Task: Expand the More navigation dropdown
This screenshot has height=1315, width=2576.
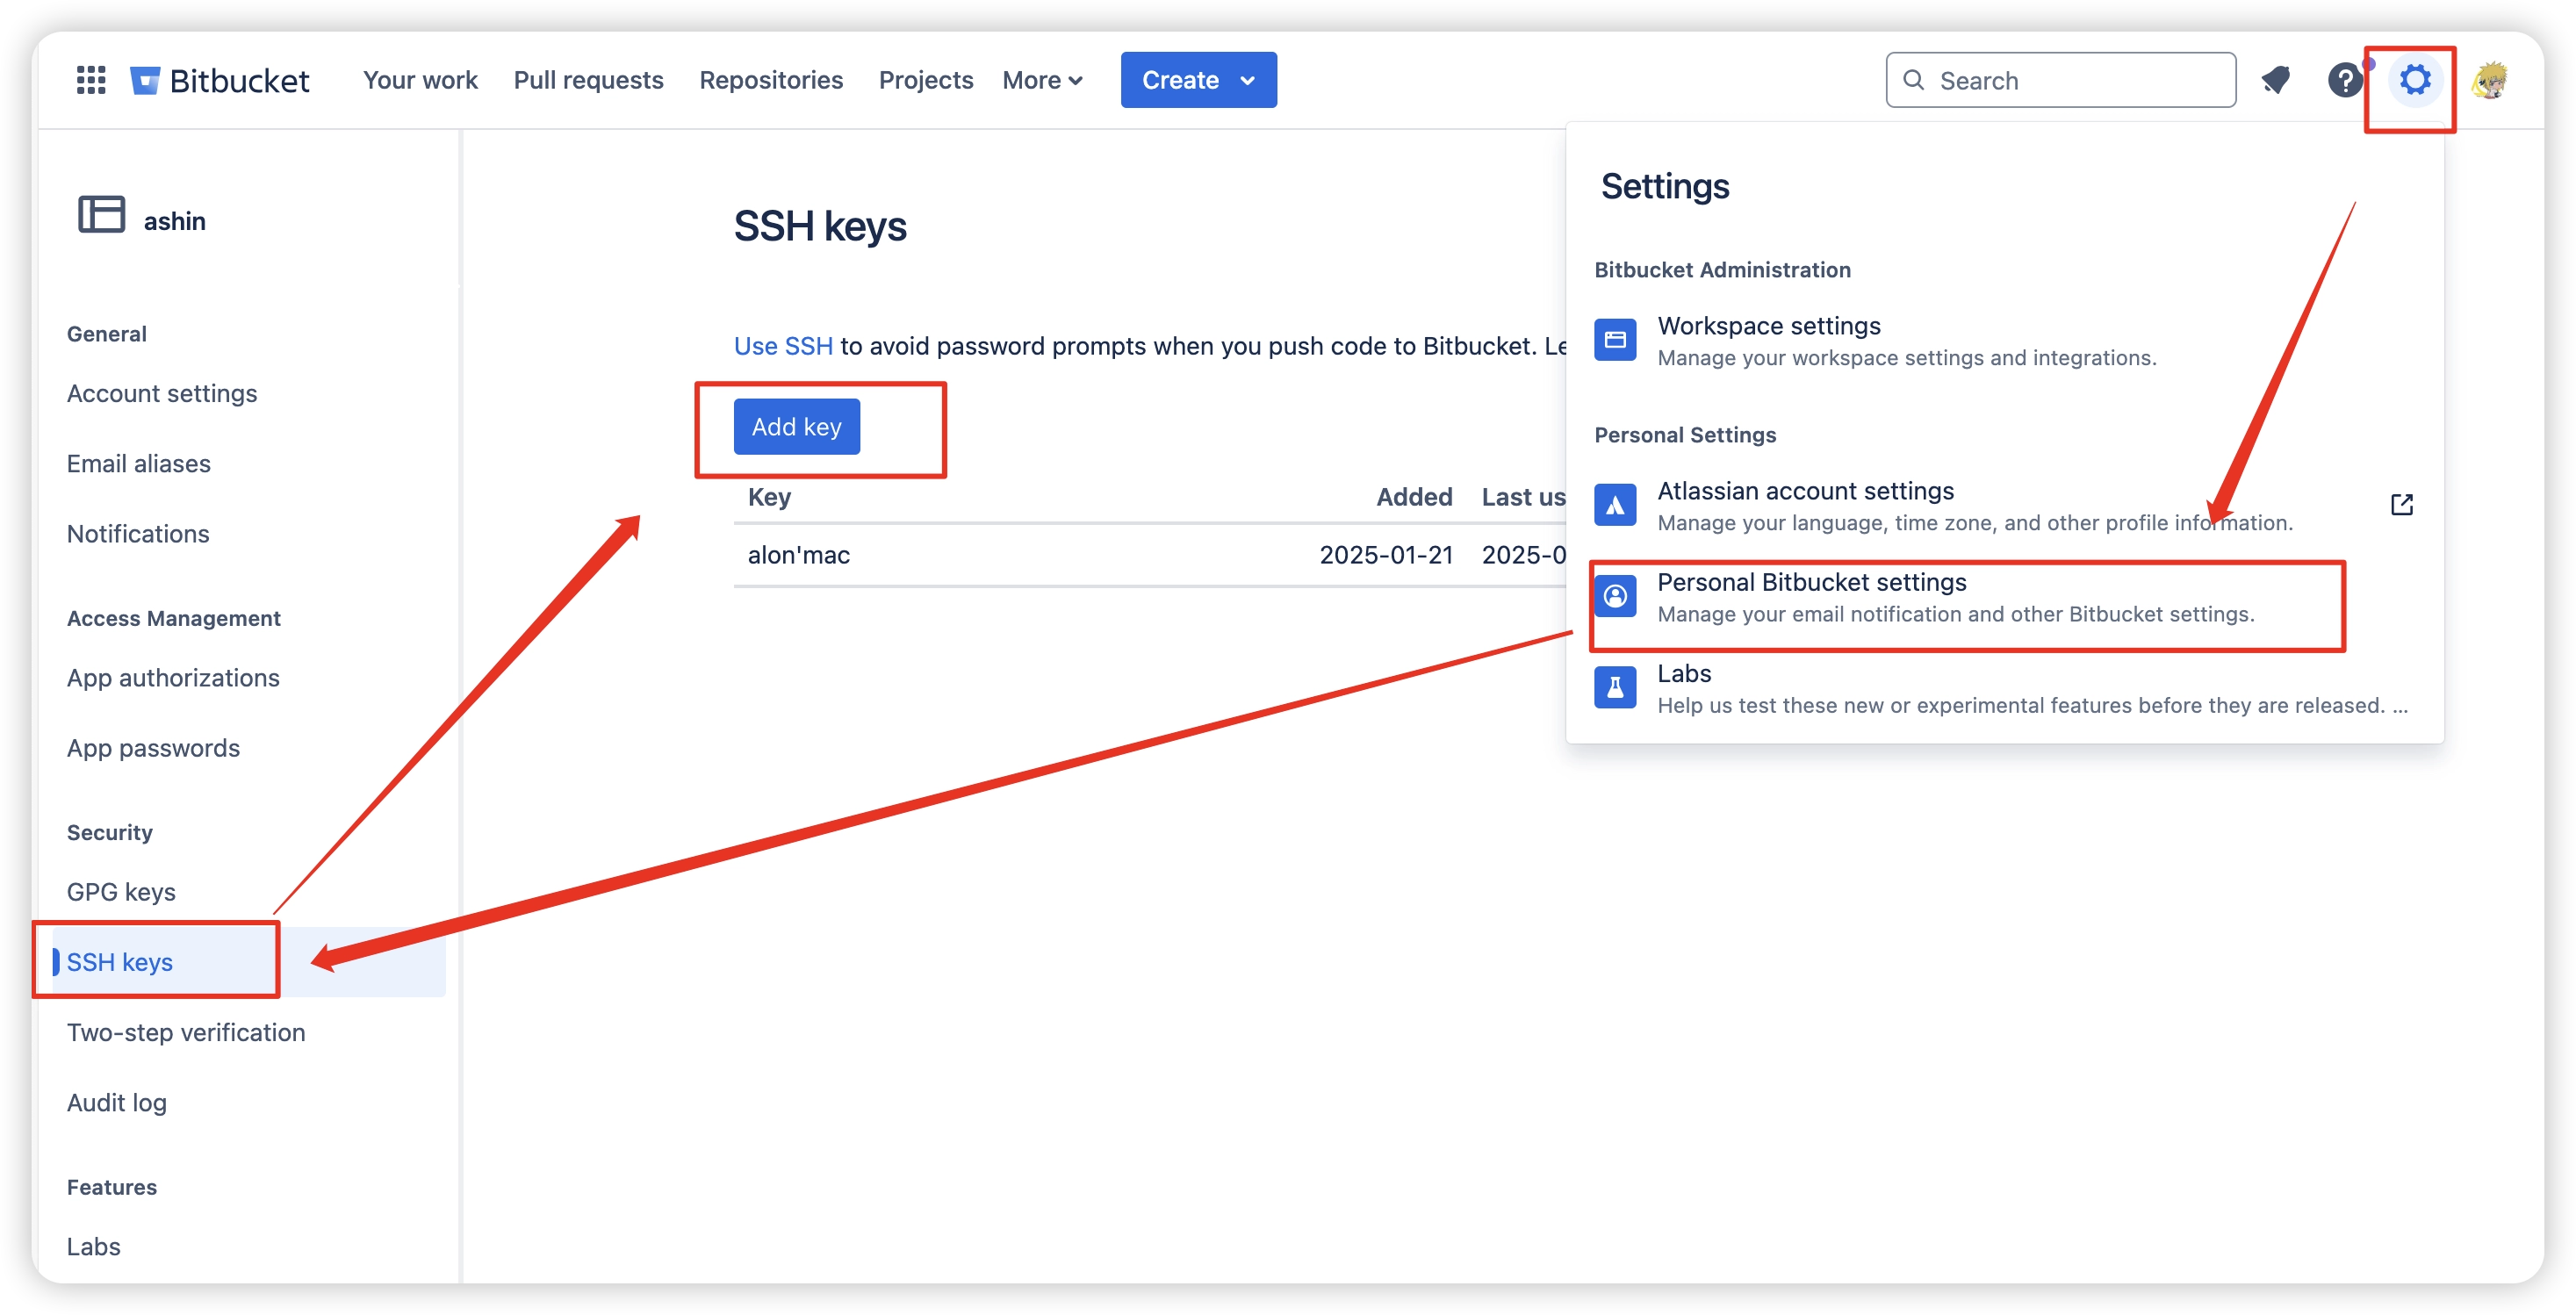Action: (1042, 80)
